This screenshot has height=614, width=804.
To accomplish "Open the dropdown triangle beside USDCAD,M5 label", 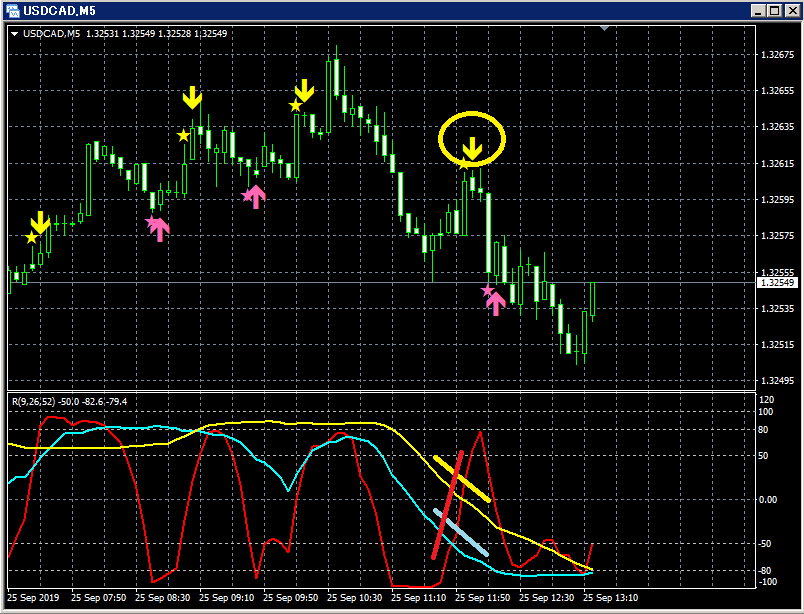I will click(x=14, y=34).
